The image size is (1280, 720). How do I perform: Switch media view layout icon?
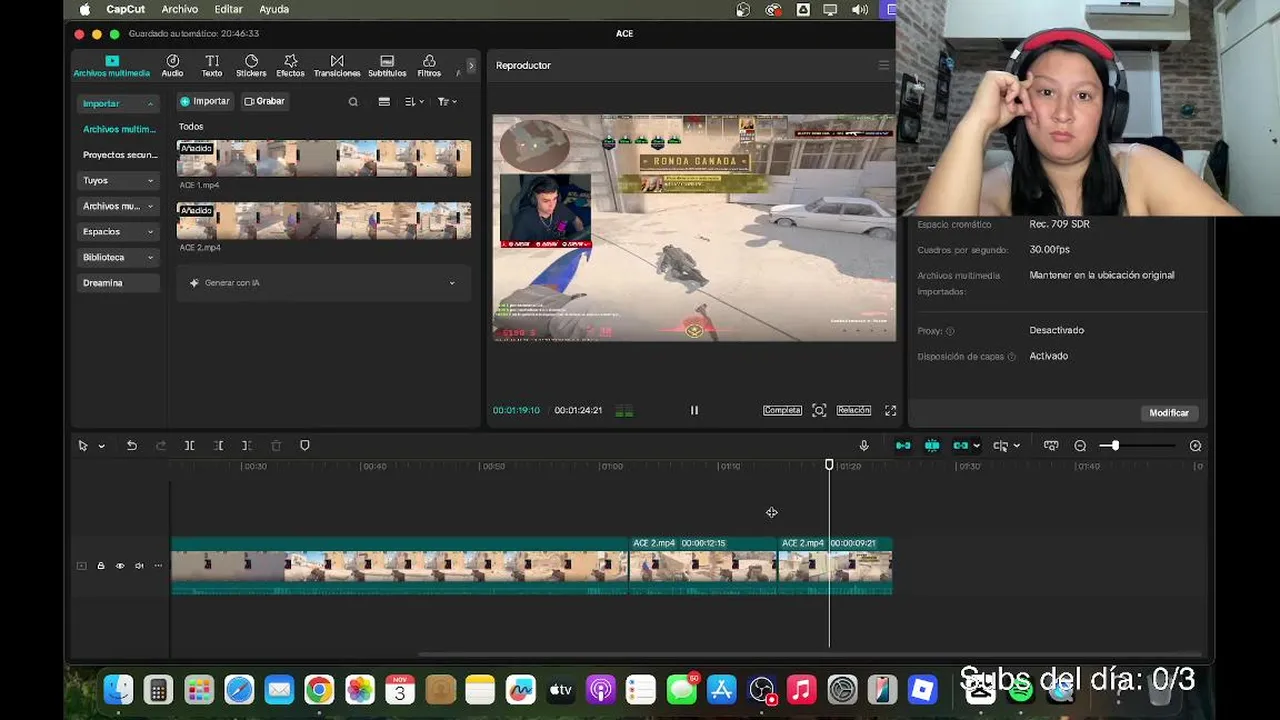pos(384,101)
